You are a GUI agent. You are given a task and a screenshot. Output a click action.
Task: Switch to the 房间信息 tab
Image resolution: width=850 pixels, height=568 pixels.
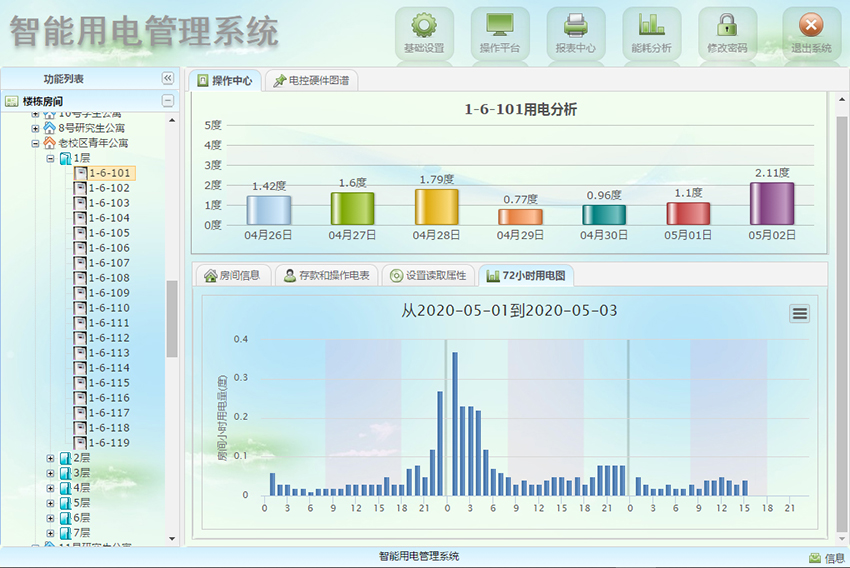(232, 275)
